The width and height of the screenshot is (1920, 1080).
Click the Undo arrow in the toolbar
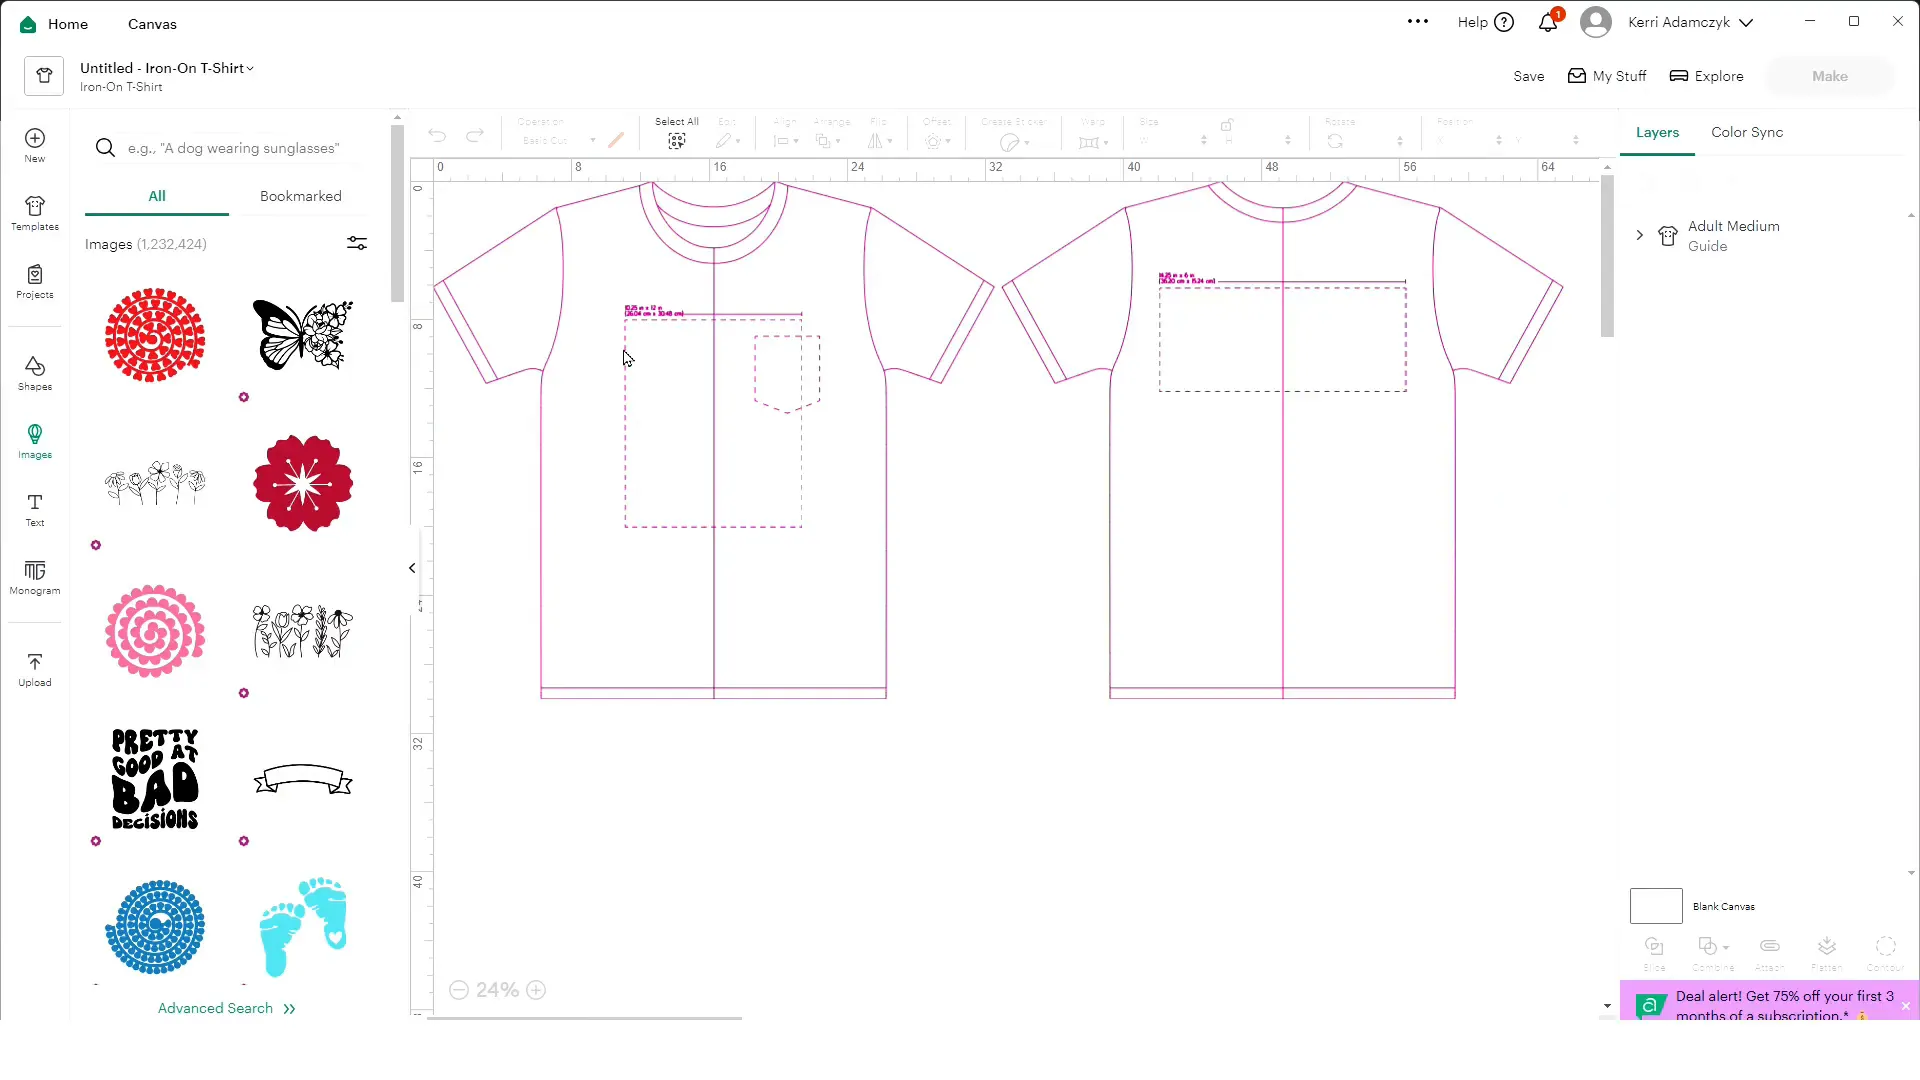pos(436,135)
